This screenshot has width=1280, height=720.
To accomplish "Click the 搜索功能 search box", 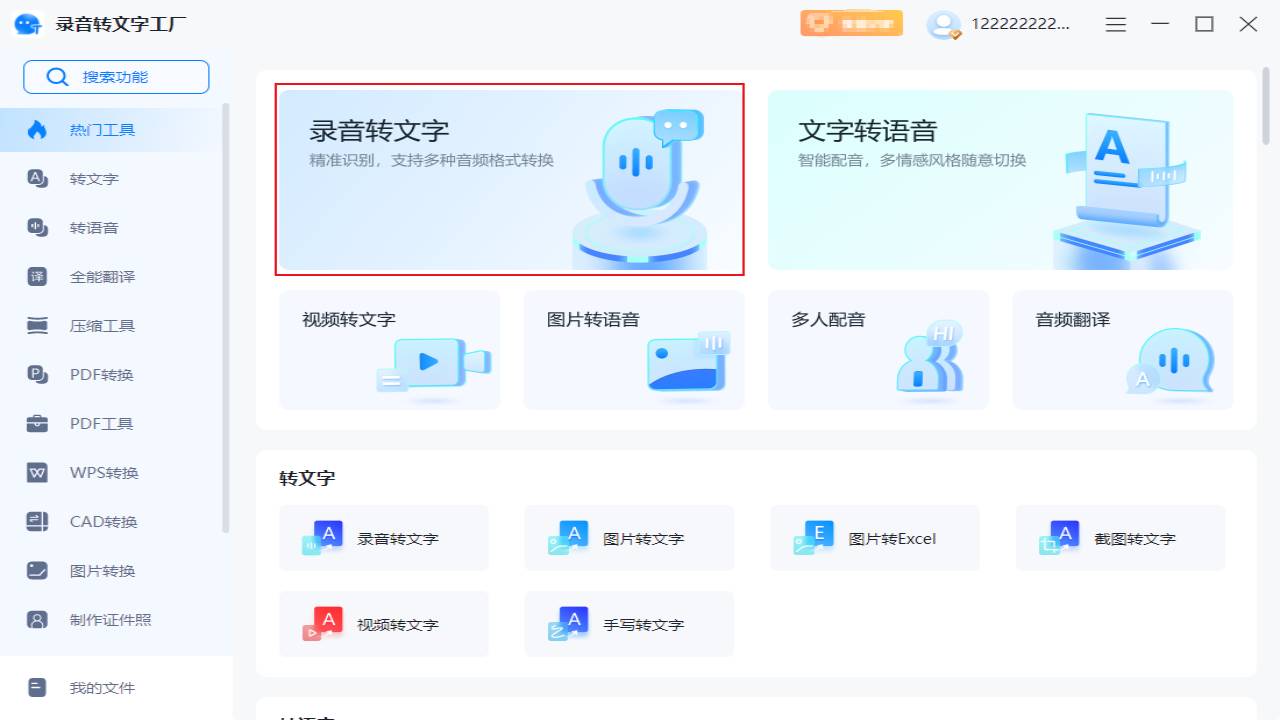I will 116,76.
